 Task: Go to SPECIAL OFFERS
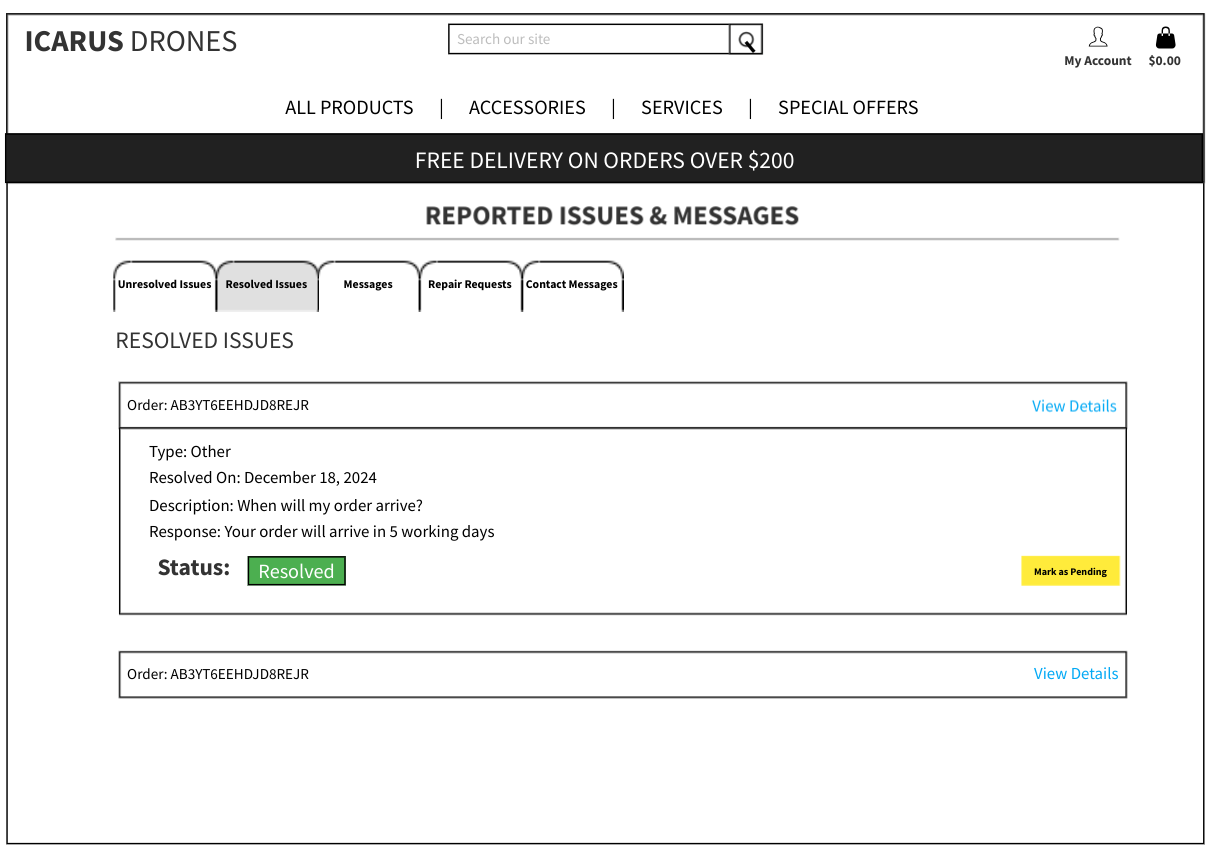847,107
